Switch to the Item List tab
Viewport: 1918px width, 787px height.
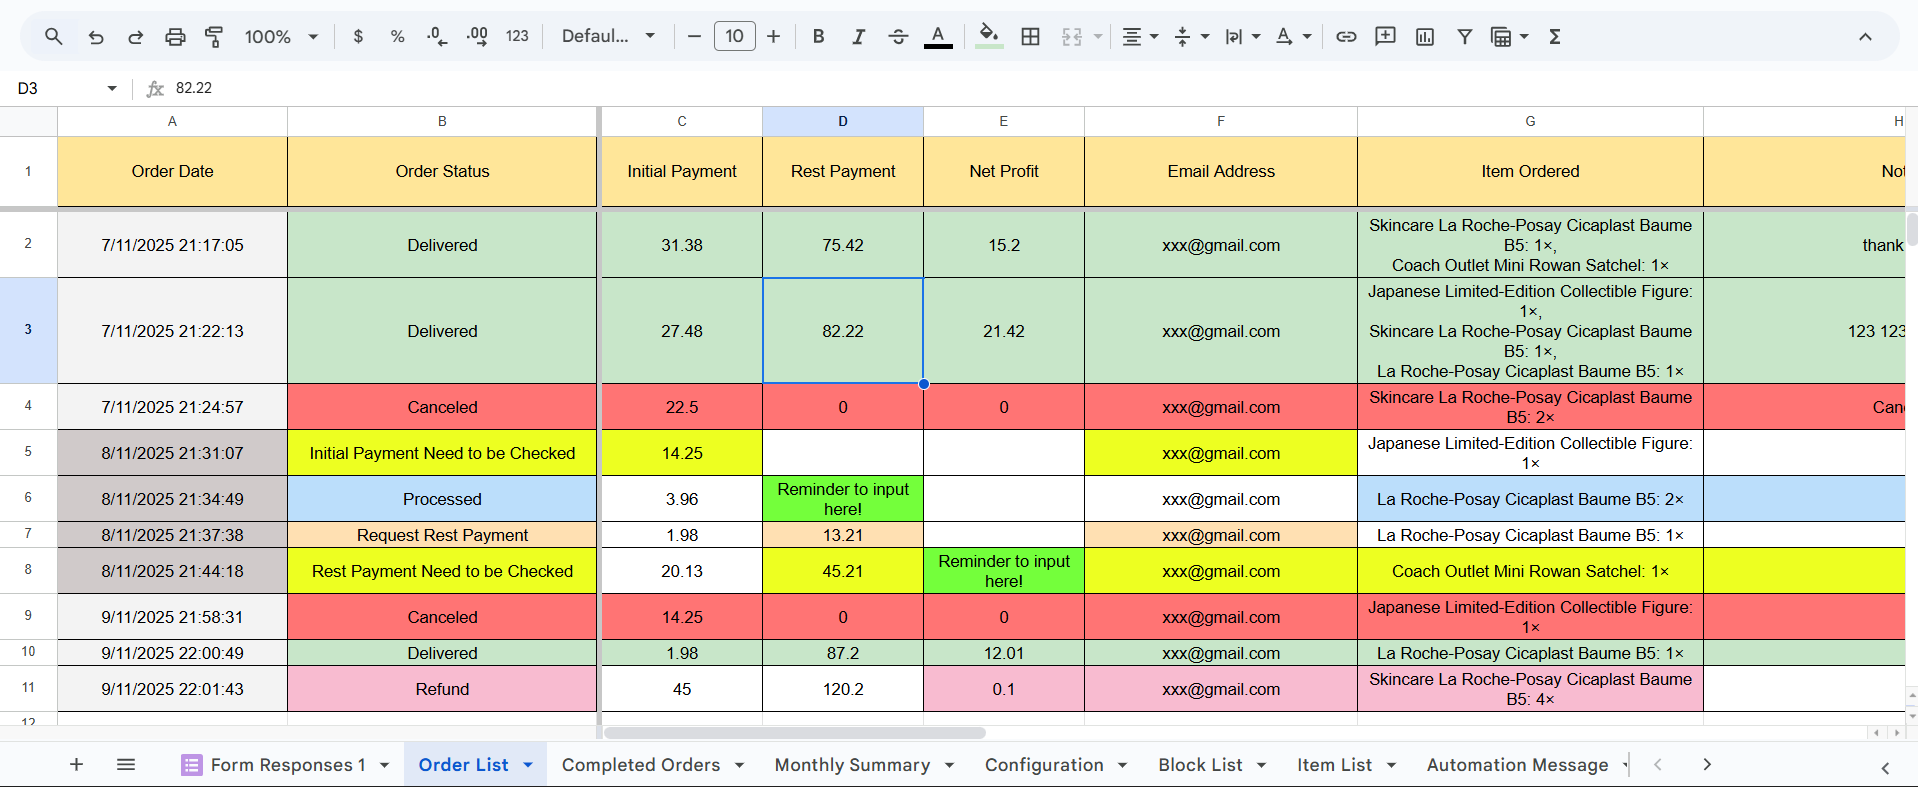pos(1334,765)
